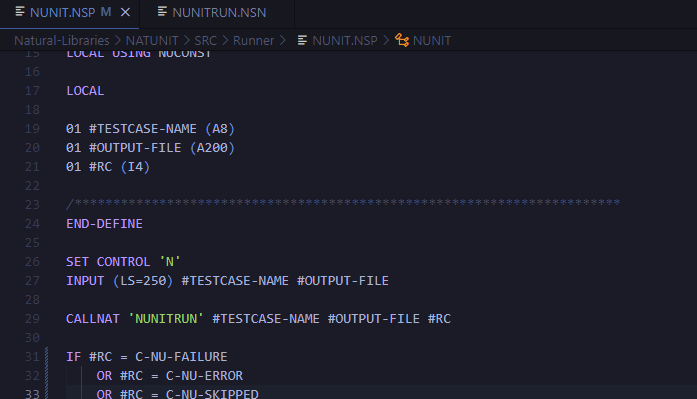Viewport: 697px width, 399px height.
Task: Click the NUNIT symbol breadcrumb
Action: [x=432, y=40]
